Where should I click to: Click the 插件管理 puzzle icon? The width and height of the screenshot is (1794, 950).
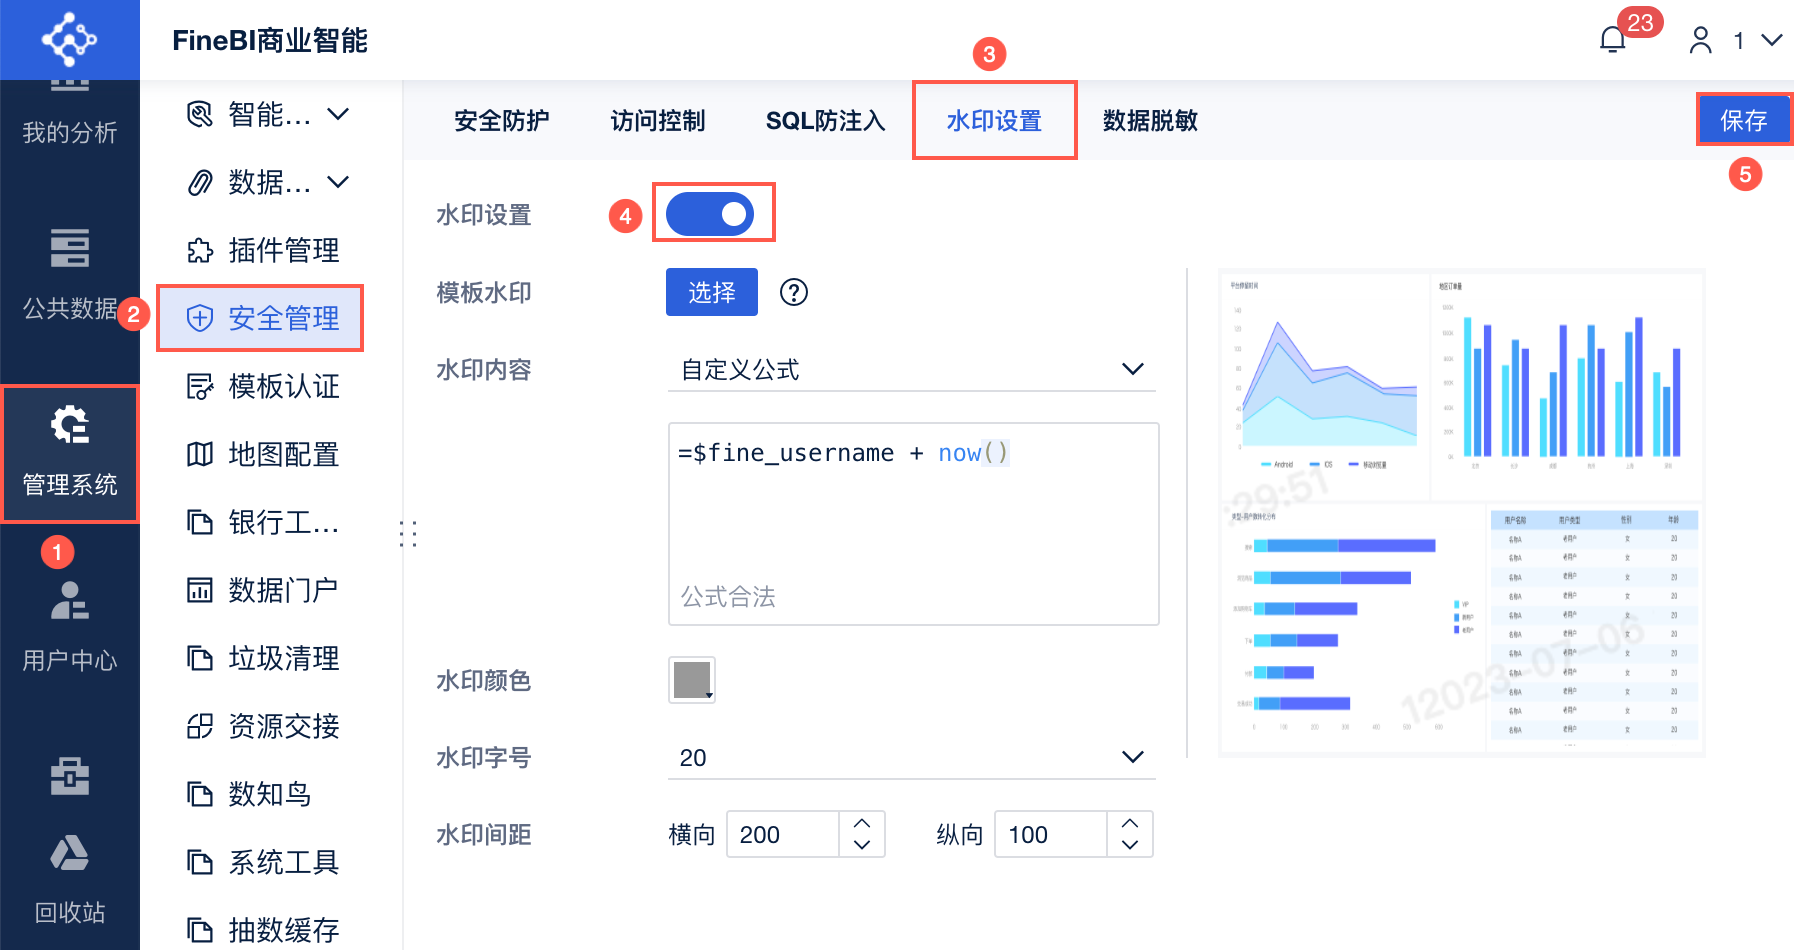coord(200,250)
